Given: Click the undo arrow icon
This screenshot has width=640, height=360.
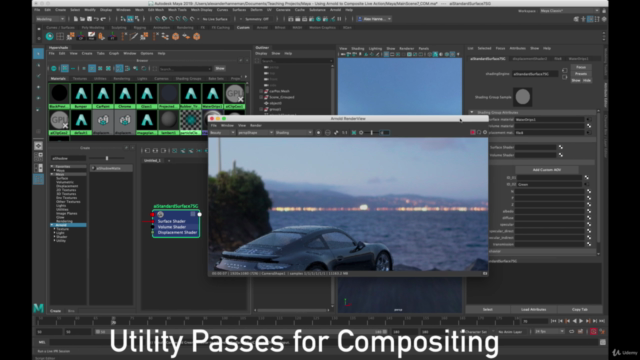Looking at the screenshot, I should pos(96,19).
